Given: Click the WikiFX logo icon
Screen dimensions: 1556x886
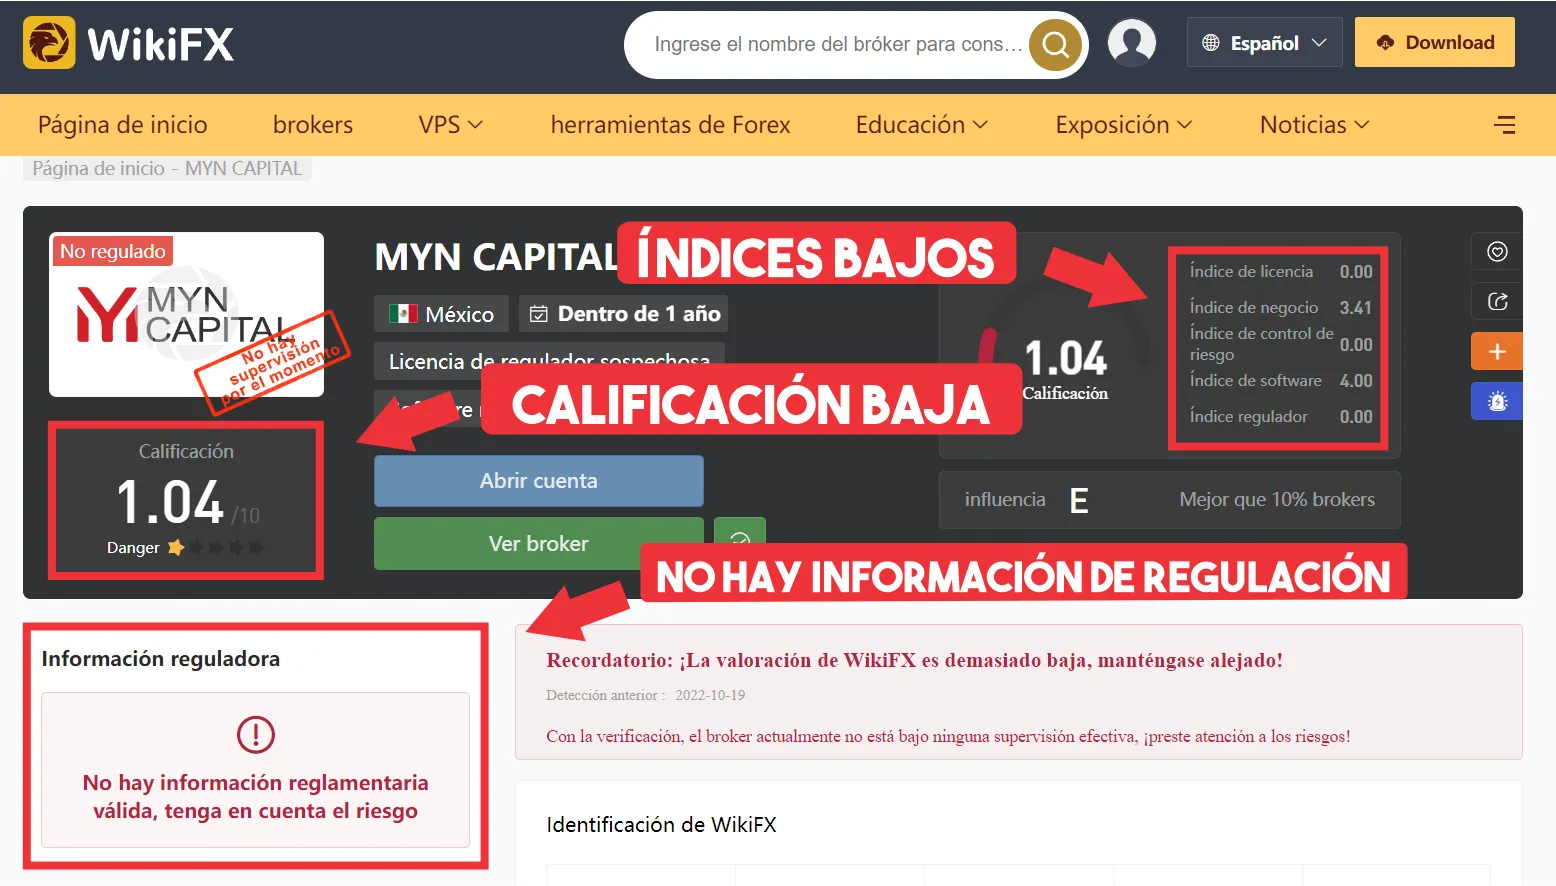Looking at the screenshot, I should coord(49,43).
